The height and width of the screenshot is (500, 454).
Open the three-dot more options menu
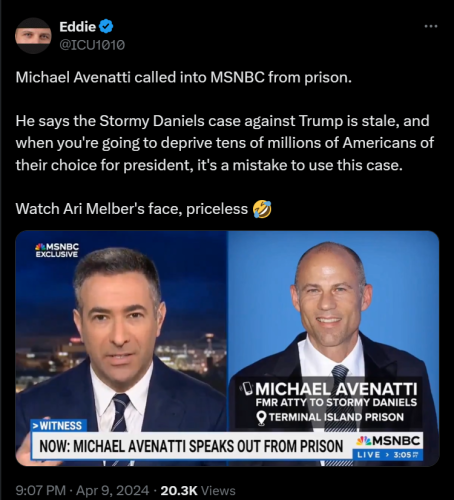coord(431,26)
